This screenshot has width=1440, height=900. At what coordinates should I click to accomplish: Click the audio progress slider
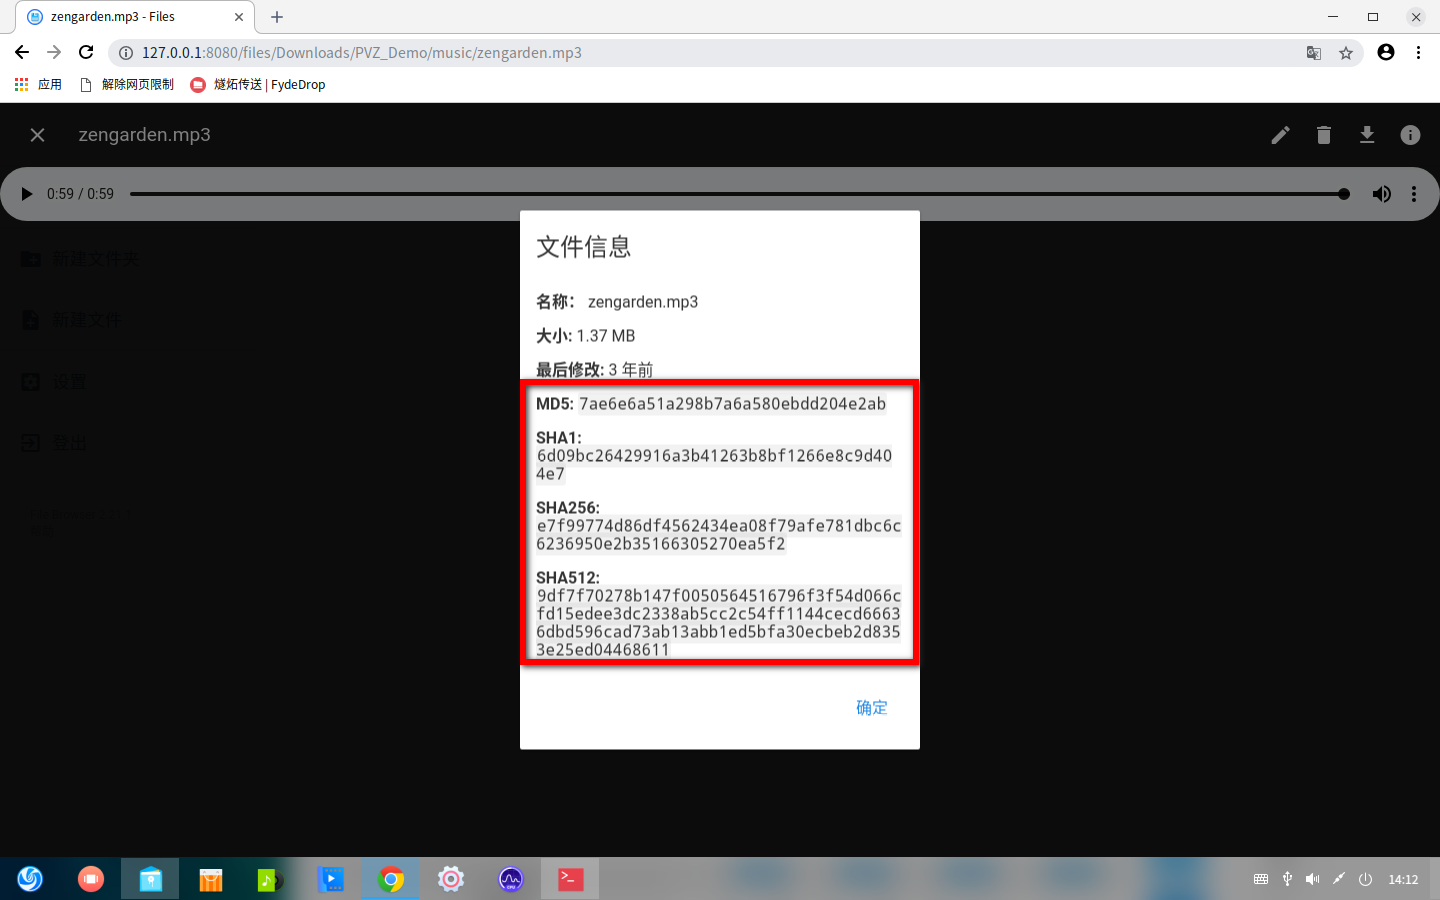(739, 194)
